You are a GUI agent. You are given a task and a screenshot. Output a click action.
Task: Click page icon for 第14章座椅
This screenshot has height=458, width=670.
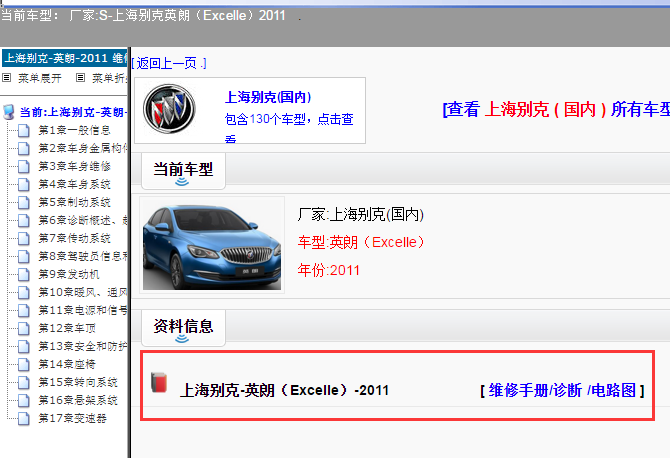click(x=24, y=364)
